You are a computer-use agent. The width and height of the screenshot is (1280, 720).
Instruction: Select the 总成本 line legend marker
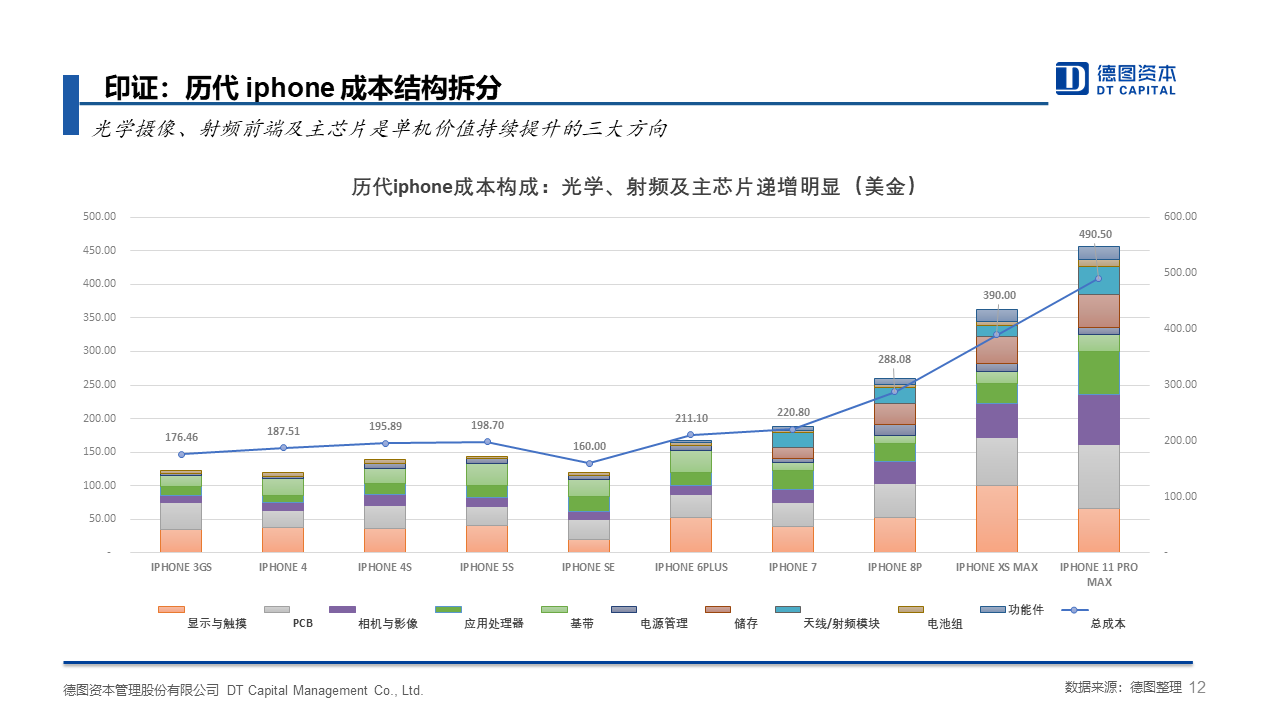pyautogui.click(x=1074, y=609)
